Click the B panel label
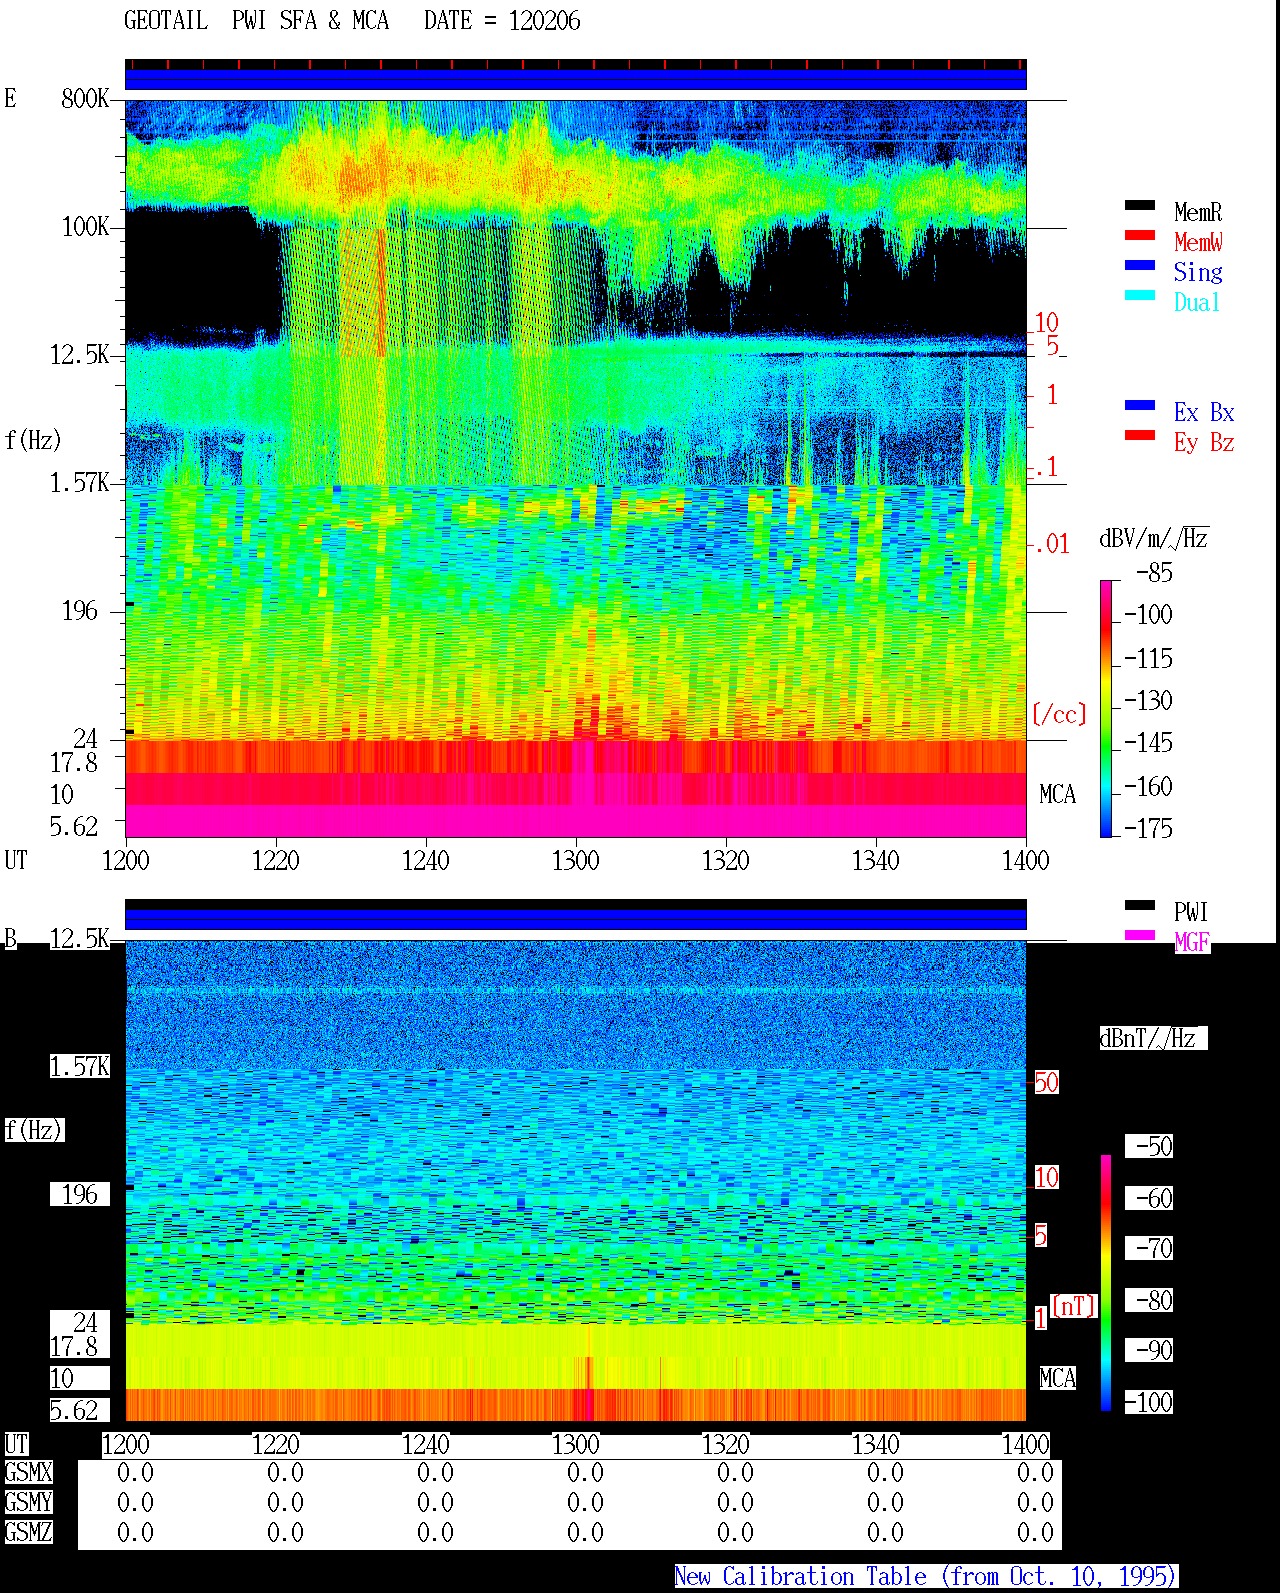 (11, 938)
